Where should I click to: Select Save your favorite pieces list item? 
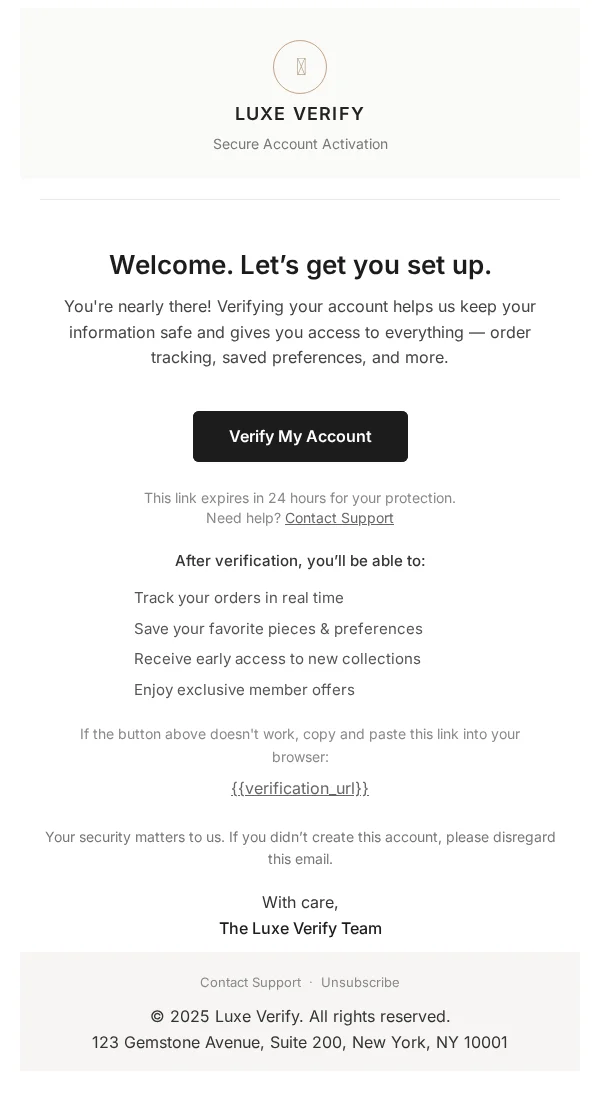[278, 628]
